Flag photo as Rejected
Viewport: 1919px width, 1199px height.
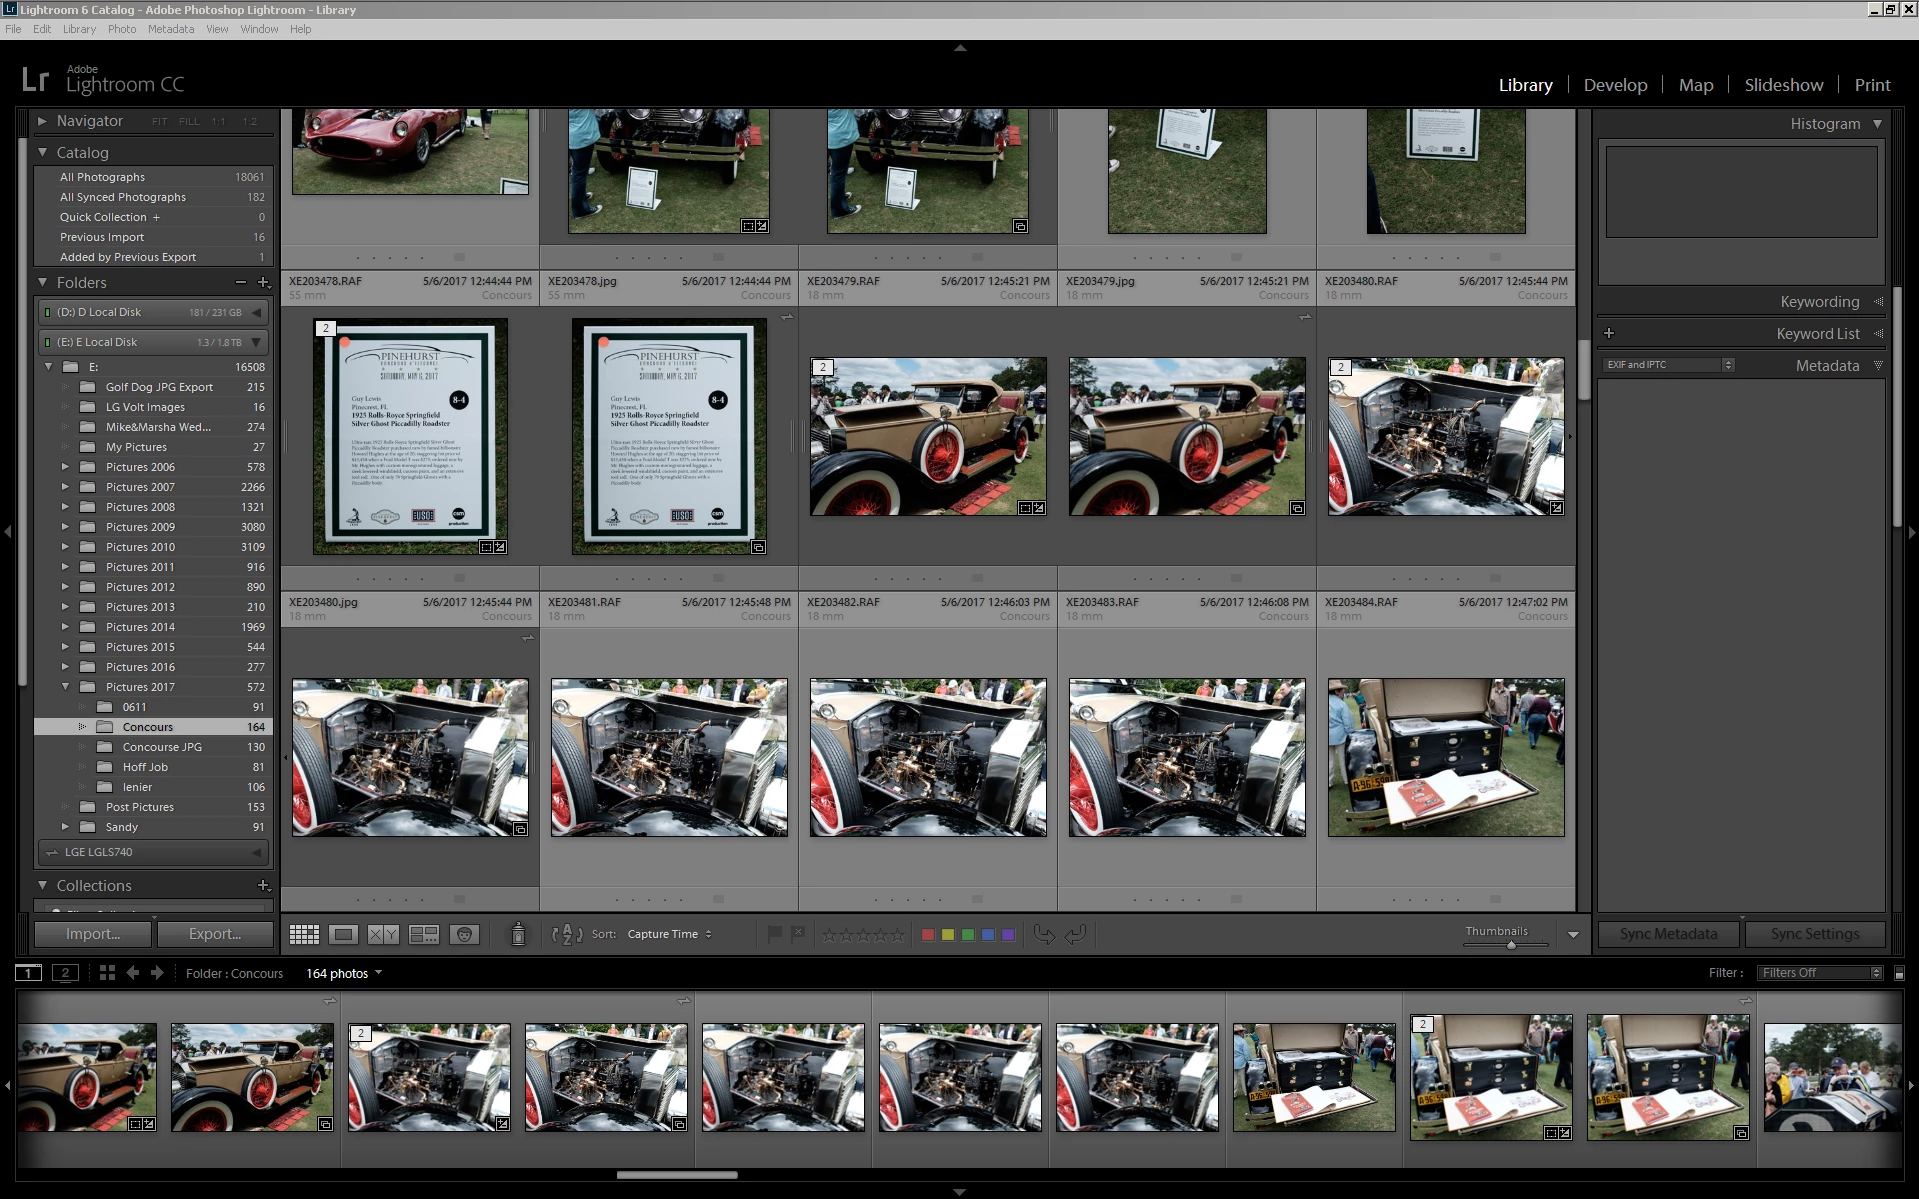798,934
